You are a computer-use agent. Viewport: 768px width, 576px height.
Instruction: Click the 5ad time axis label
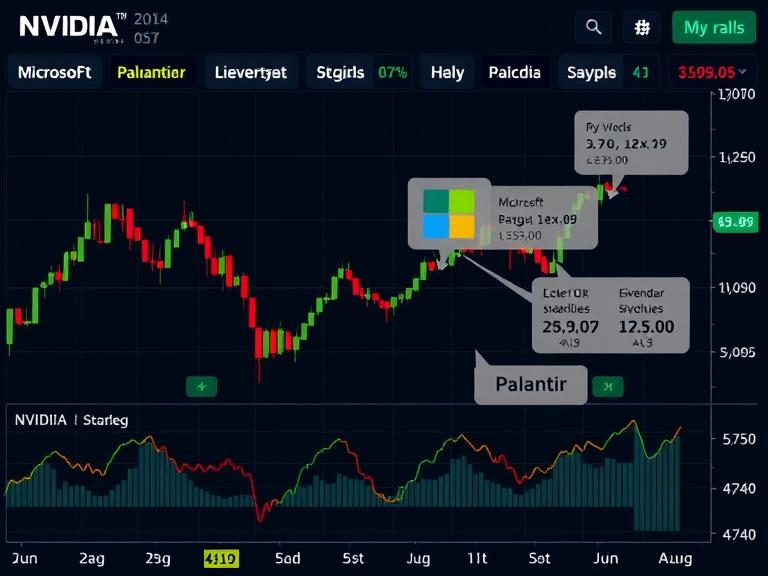(x=288, y=558)
